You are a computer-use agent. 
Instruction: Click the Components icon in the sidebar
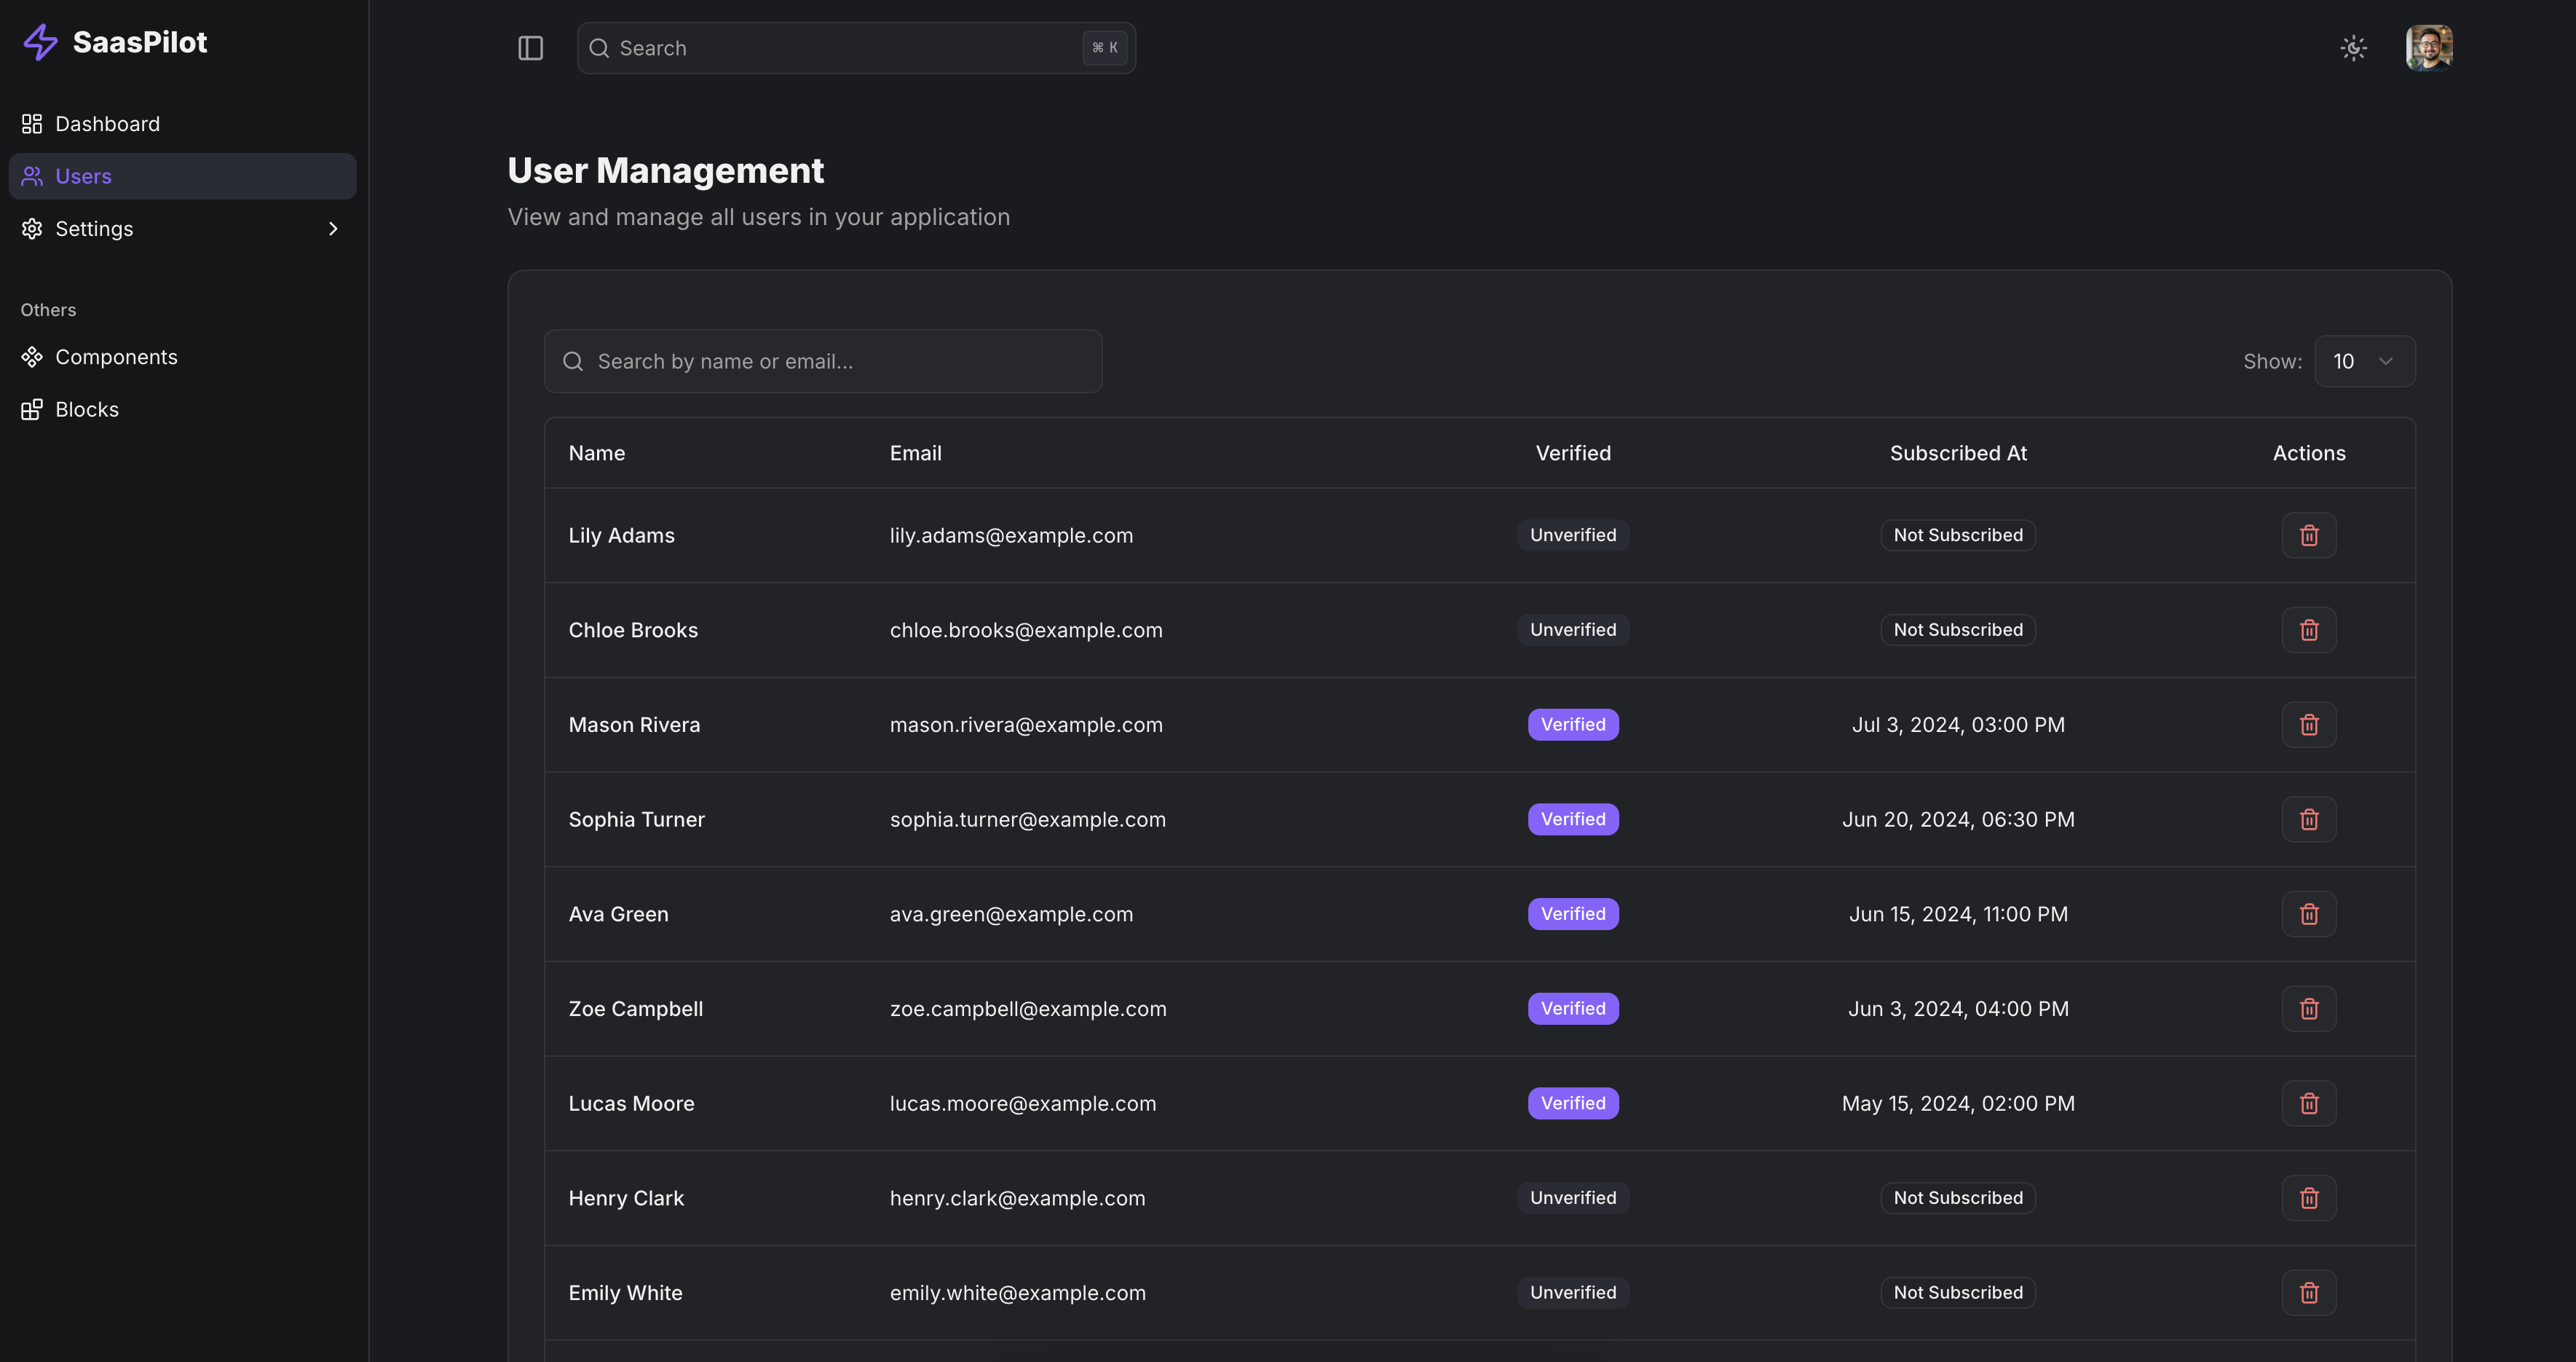pyautogui.click(x=31, y=356)
